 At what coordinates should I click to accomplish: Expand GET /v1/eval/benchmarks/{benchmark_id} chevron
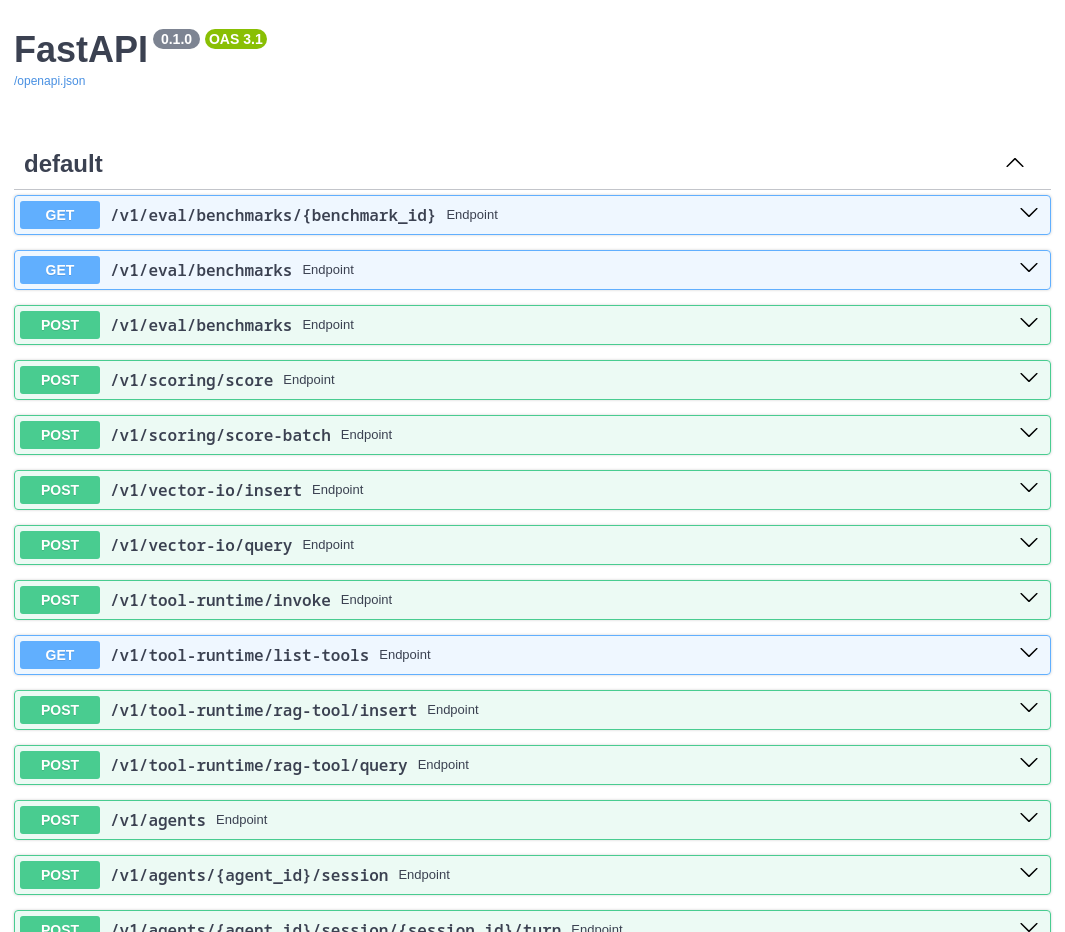[x=1028, y=214]
